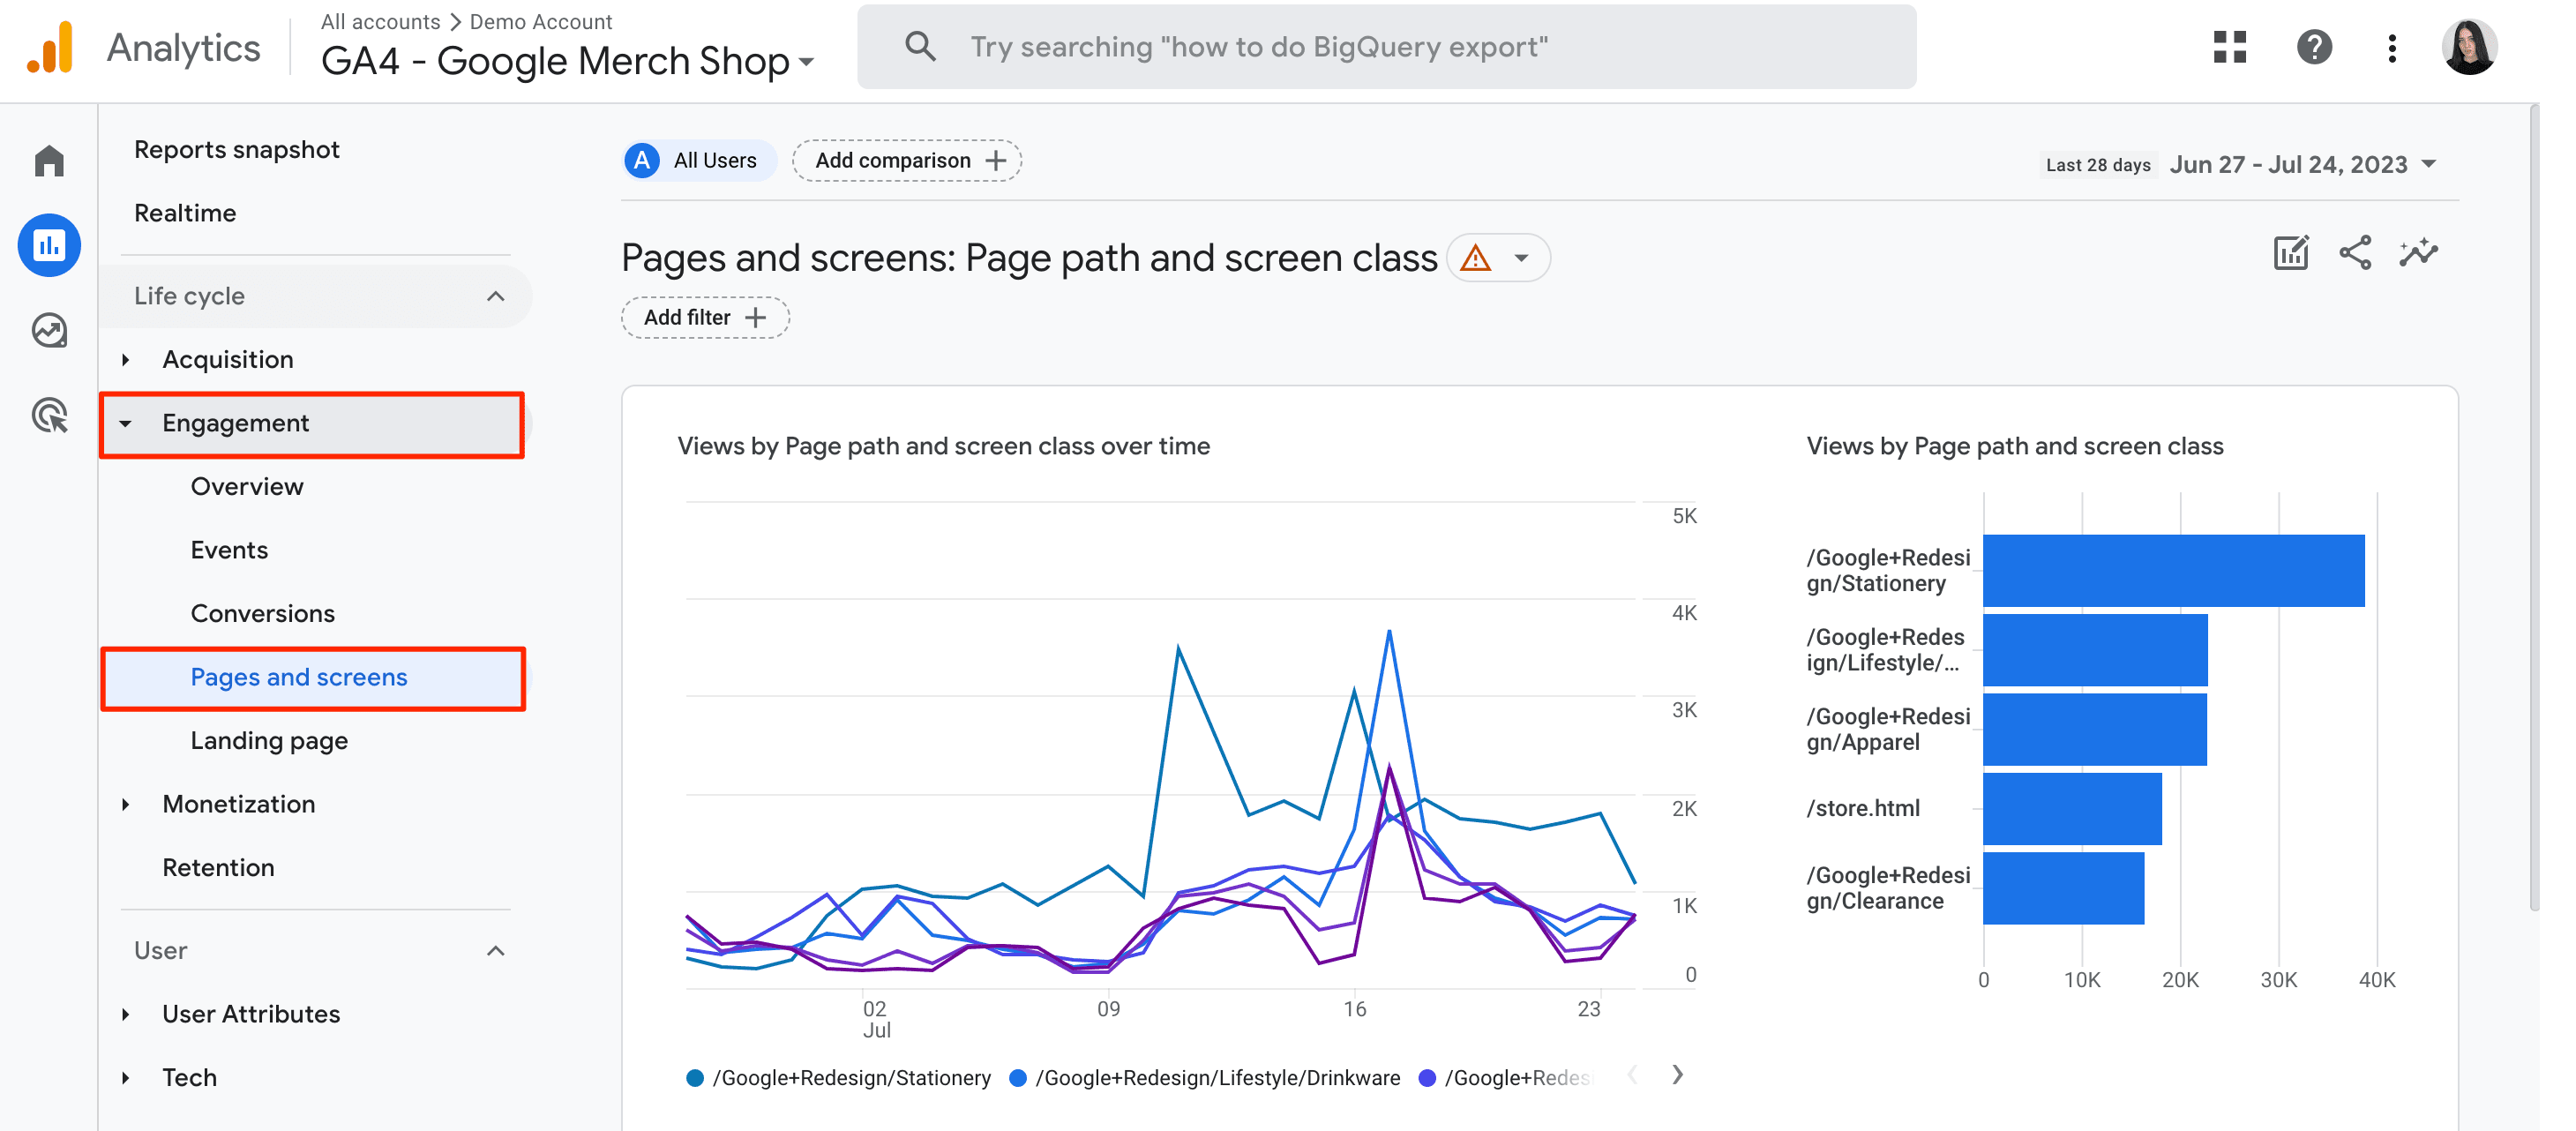Open the Explore icon in left rail

[49, 330]
